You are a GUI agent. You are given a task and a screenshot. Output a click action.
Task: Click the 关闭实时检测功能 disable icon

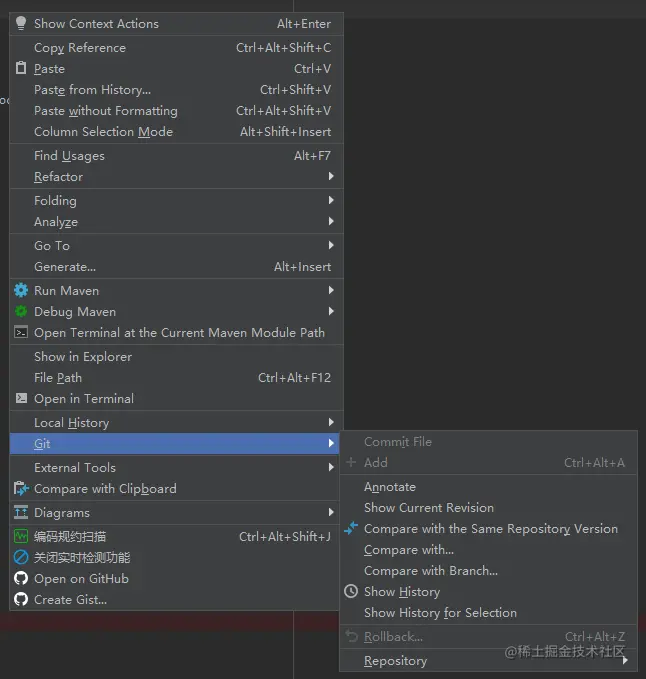point(21,557)
